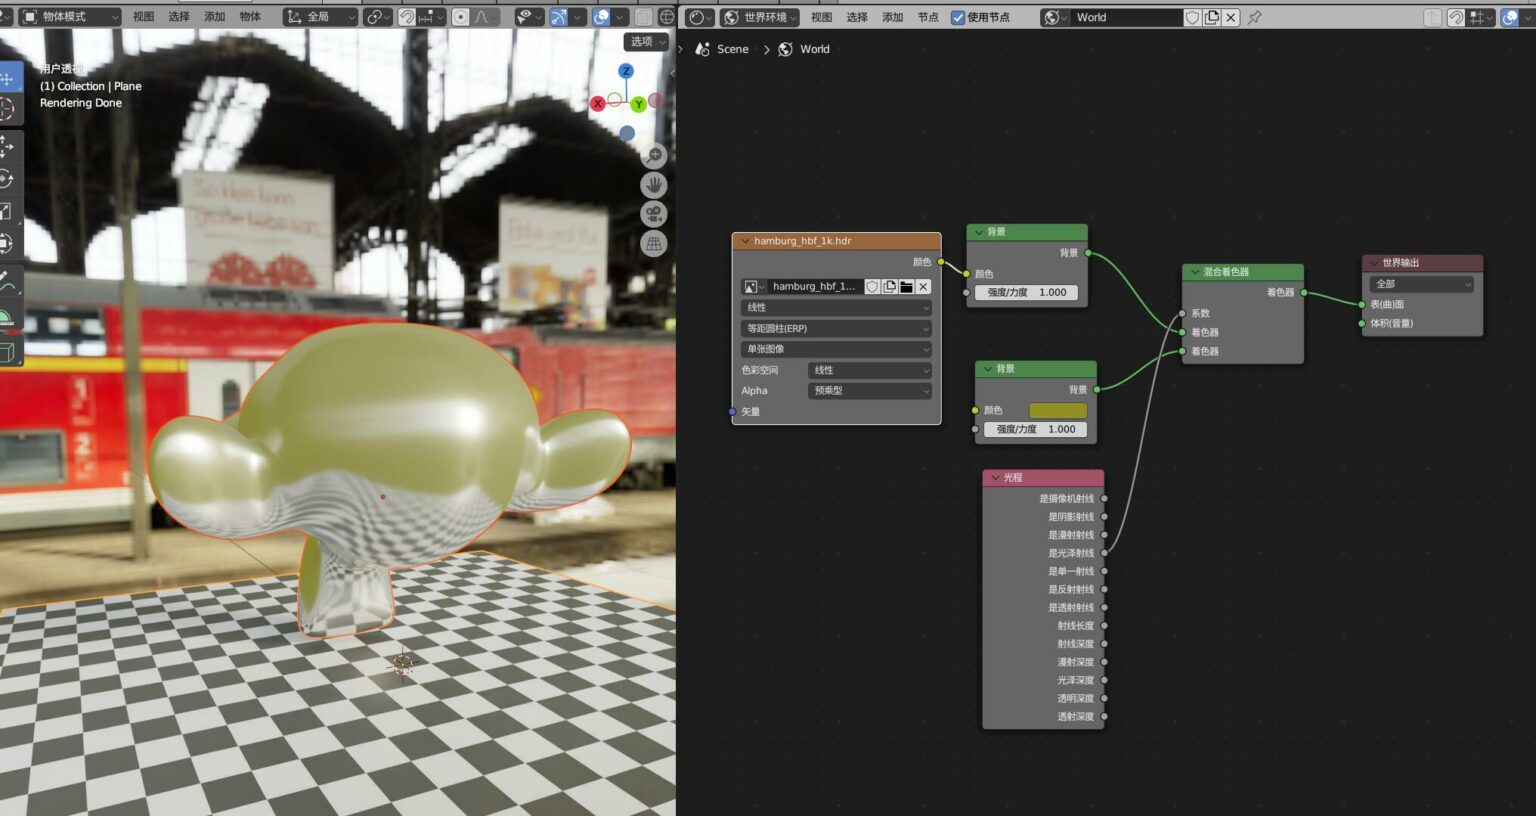Image resolution: width=1536 pixels, height=816 pixels.
Task: Click the hand pan view icon
Action: 654,185
